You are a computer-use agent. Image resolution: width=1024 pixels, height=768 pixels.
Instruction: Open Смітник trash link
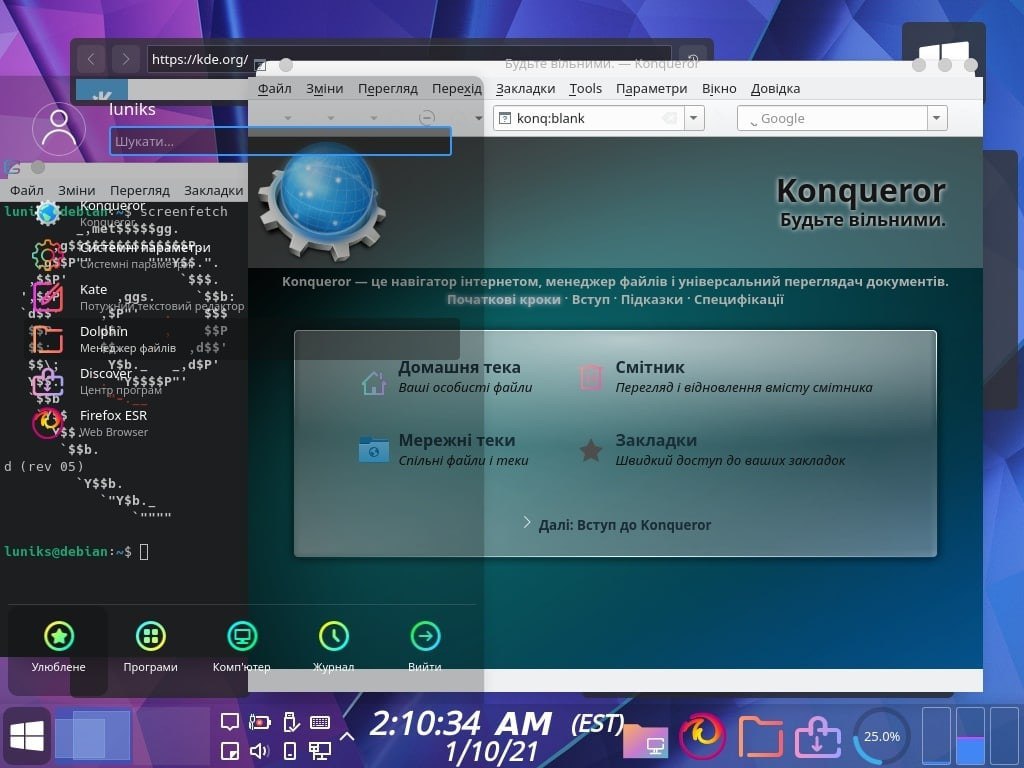(x=650, y=367)
